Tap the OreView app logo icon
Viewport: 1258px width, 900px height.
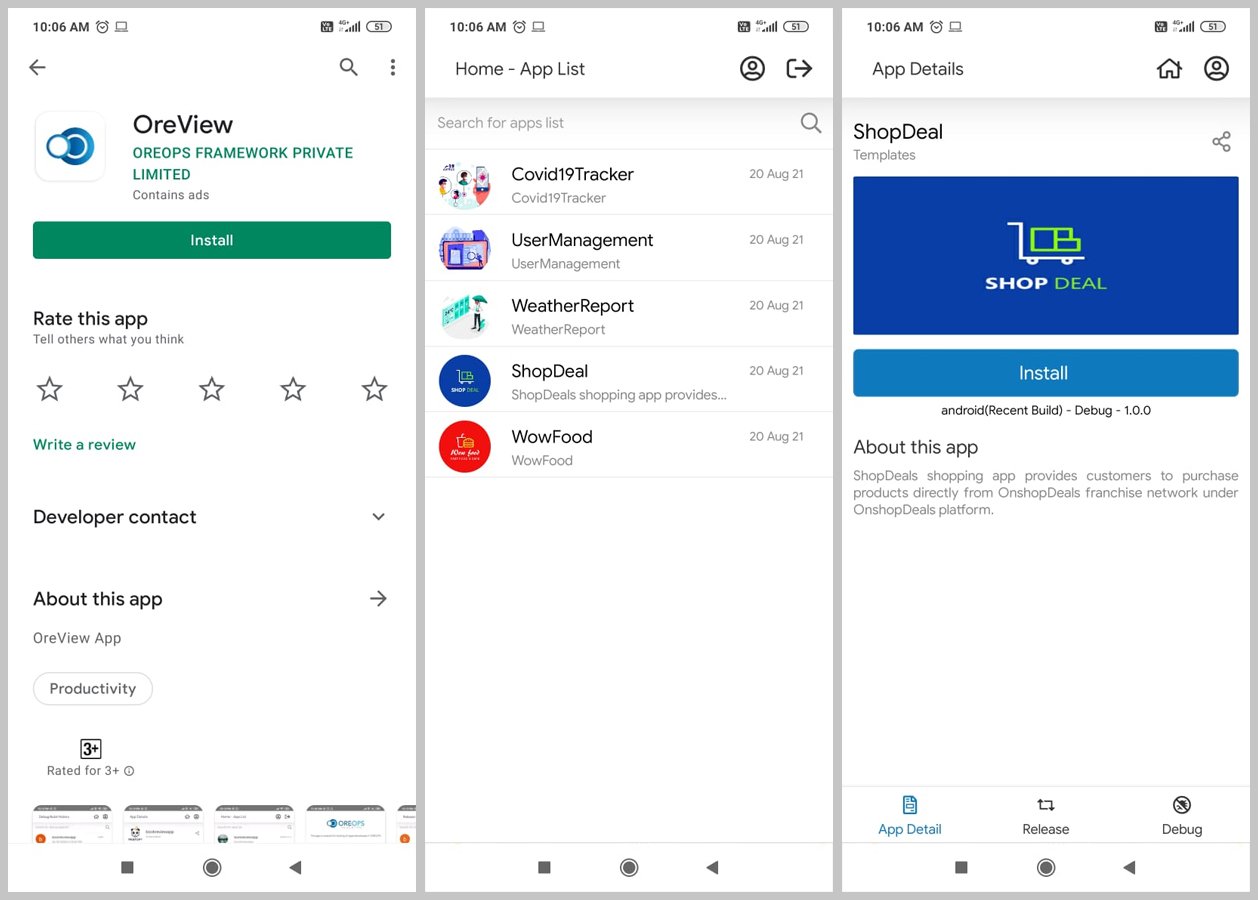[70, 146]
